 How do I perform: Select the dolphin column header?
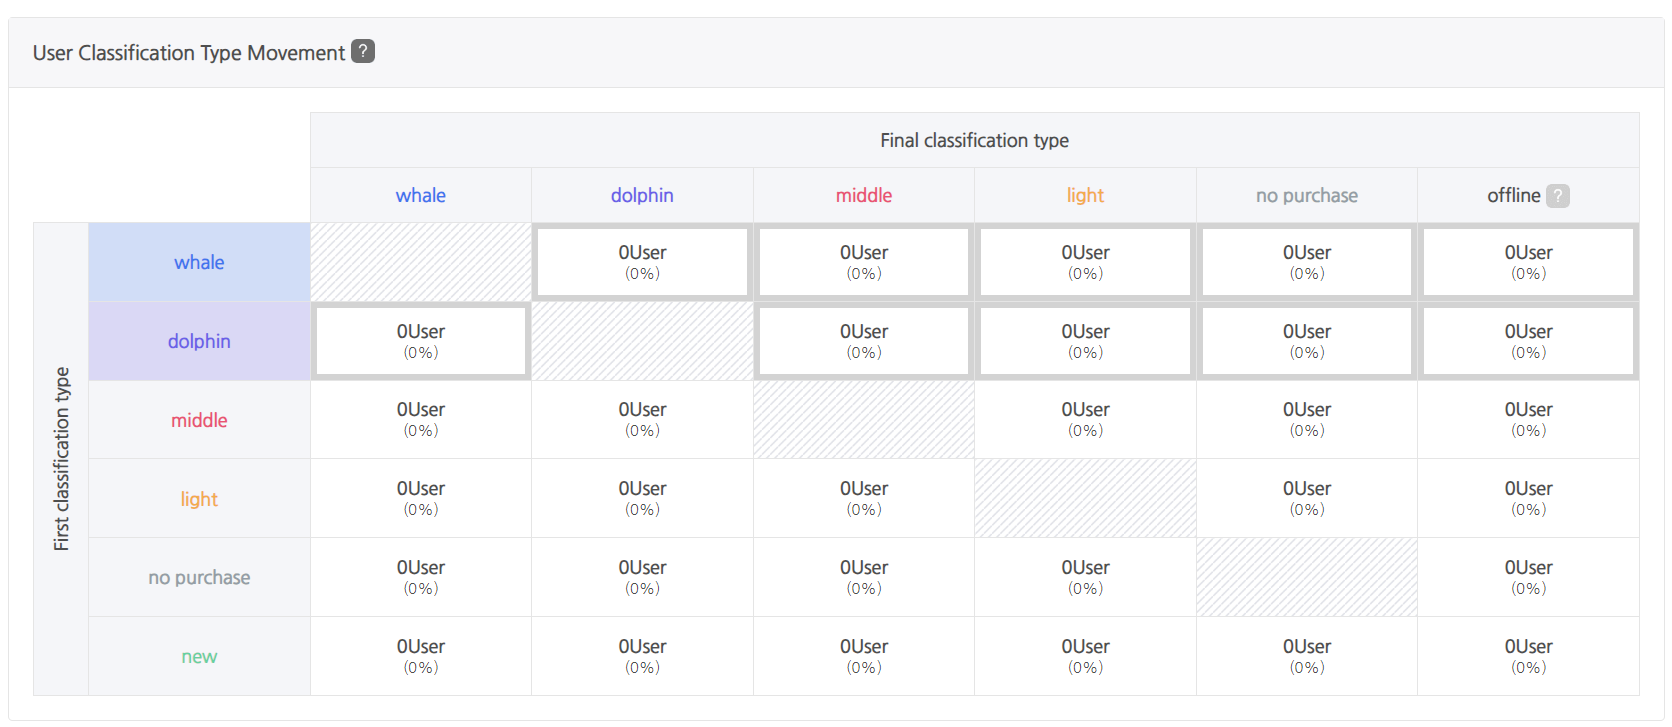642,196
